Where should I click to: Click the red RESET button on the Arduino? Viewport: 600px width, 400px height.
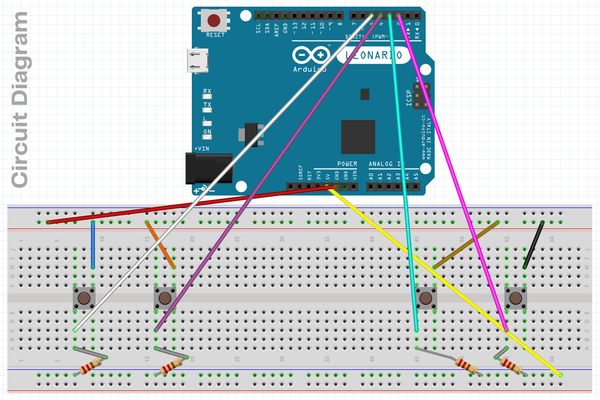(214, 20)
